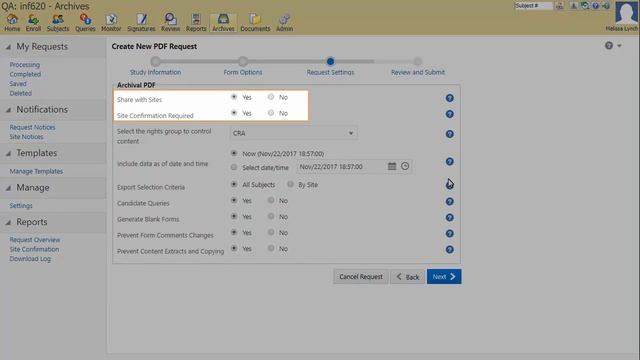Open the Site Notices link

click(26, 137)
